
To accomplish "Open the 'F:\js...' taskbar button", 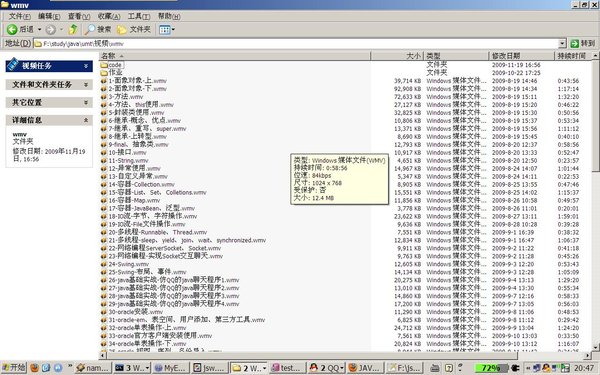I will tap(404, 368).
